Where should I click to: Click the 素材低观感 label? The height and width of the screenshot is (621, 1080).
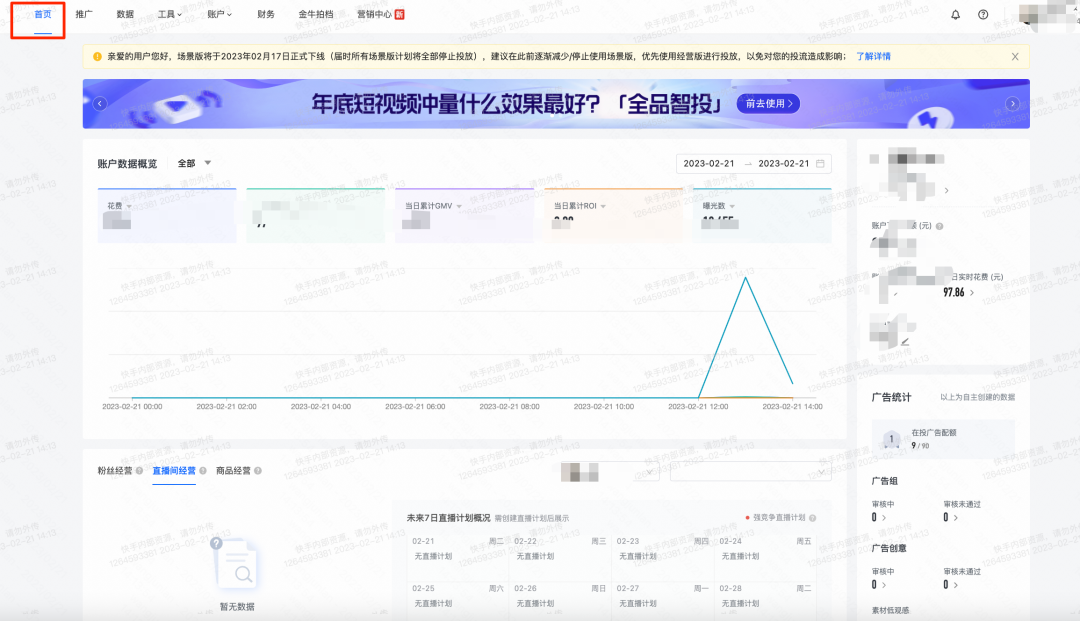pos(891,611)
